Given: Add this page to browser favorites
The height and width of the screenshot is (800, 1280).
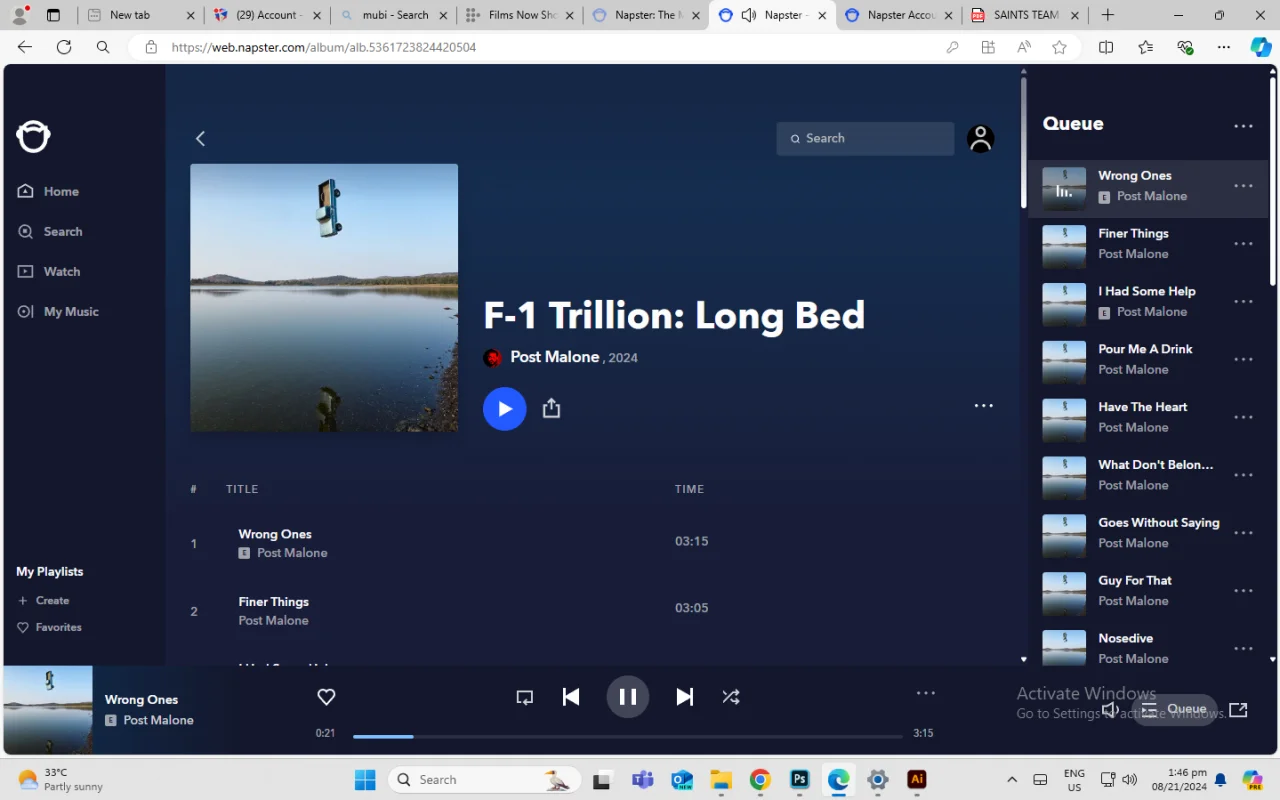Looking at the screenshot, I should tap(1060, 47).
